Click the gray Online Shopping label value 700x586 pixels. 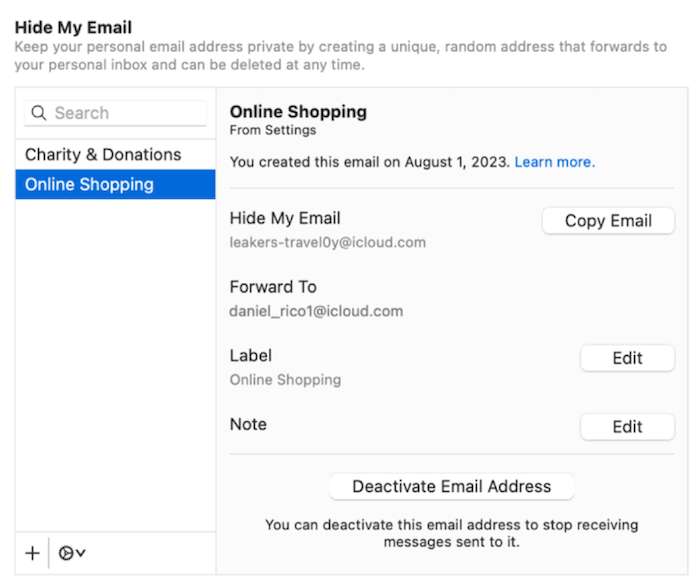pyautogui.click(x=285, y=380)
